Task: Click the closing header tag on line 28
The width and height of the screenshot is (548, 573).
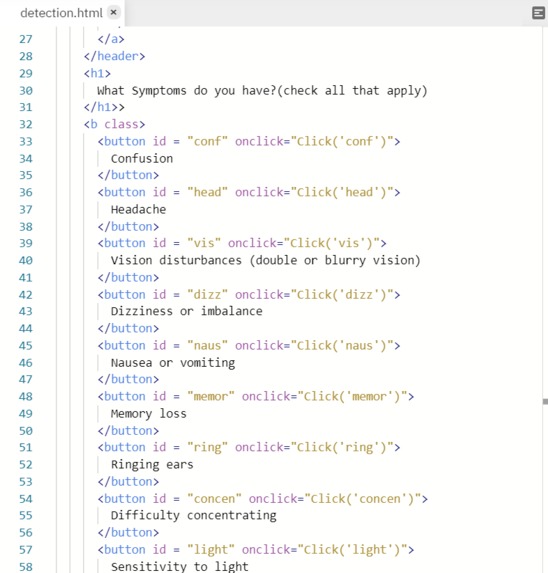Action: [114, 56]
